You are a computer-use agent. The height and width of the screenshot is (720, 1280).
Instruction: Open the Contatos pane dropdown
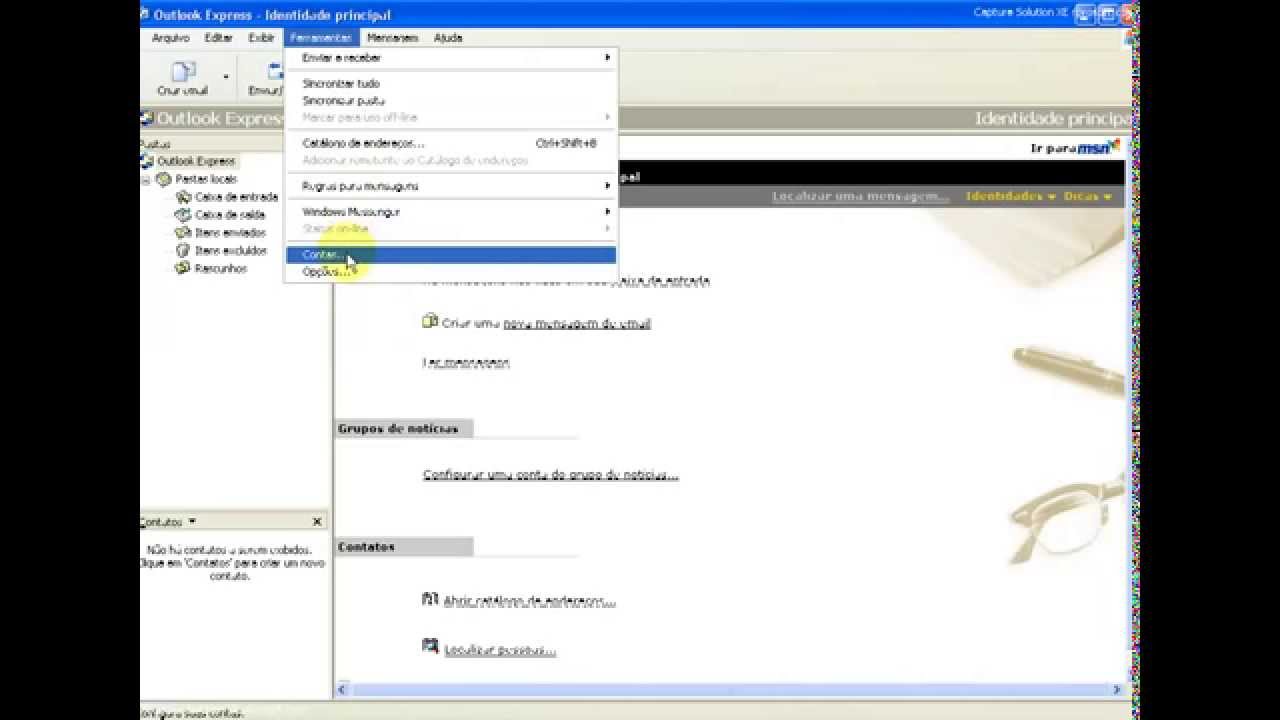pyautogui.click(x=192, y=521)
